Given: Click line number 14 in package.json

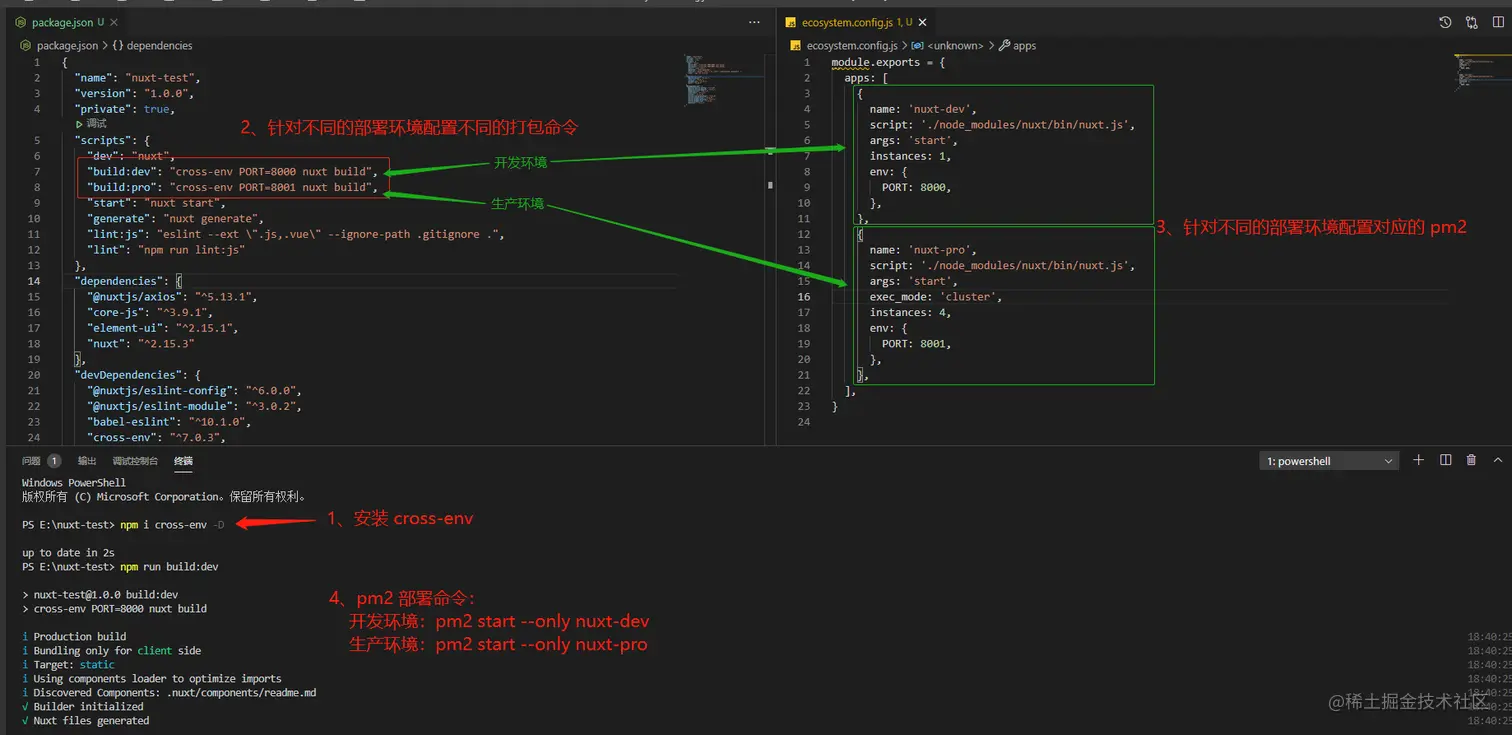Looking at the screenshot, I should 34,281.
